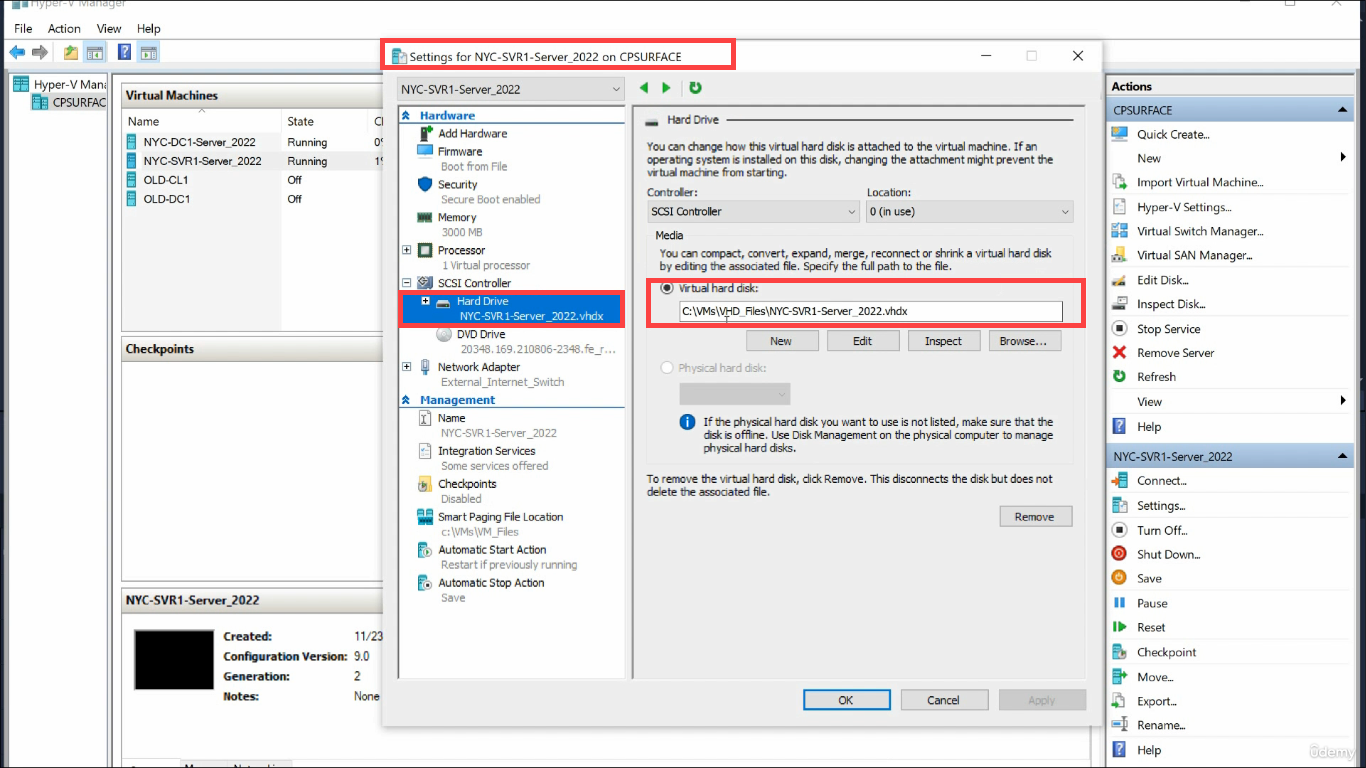
Task: Click the New button for virtual disk
Action: tap(781, 341)
